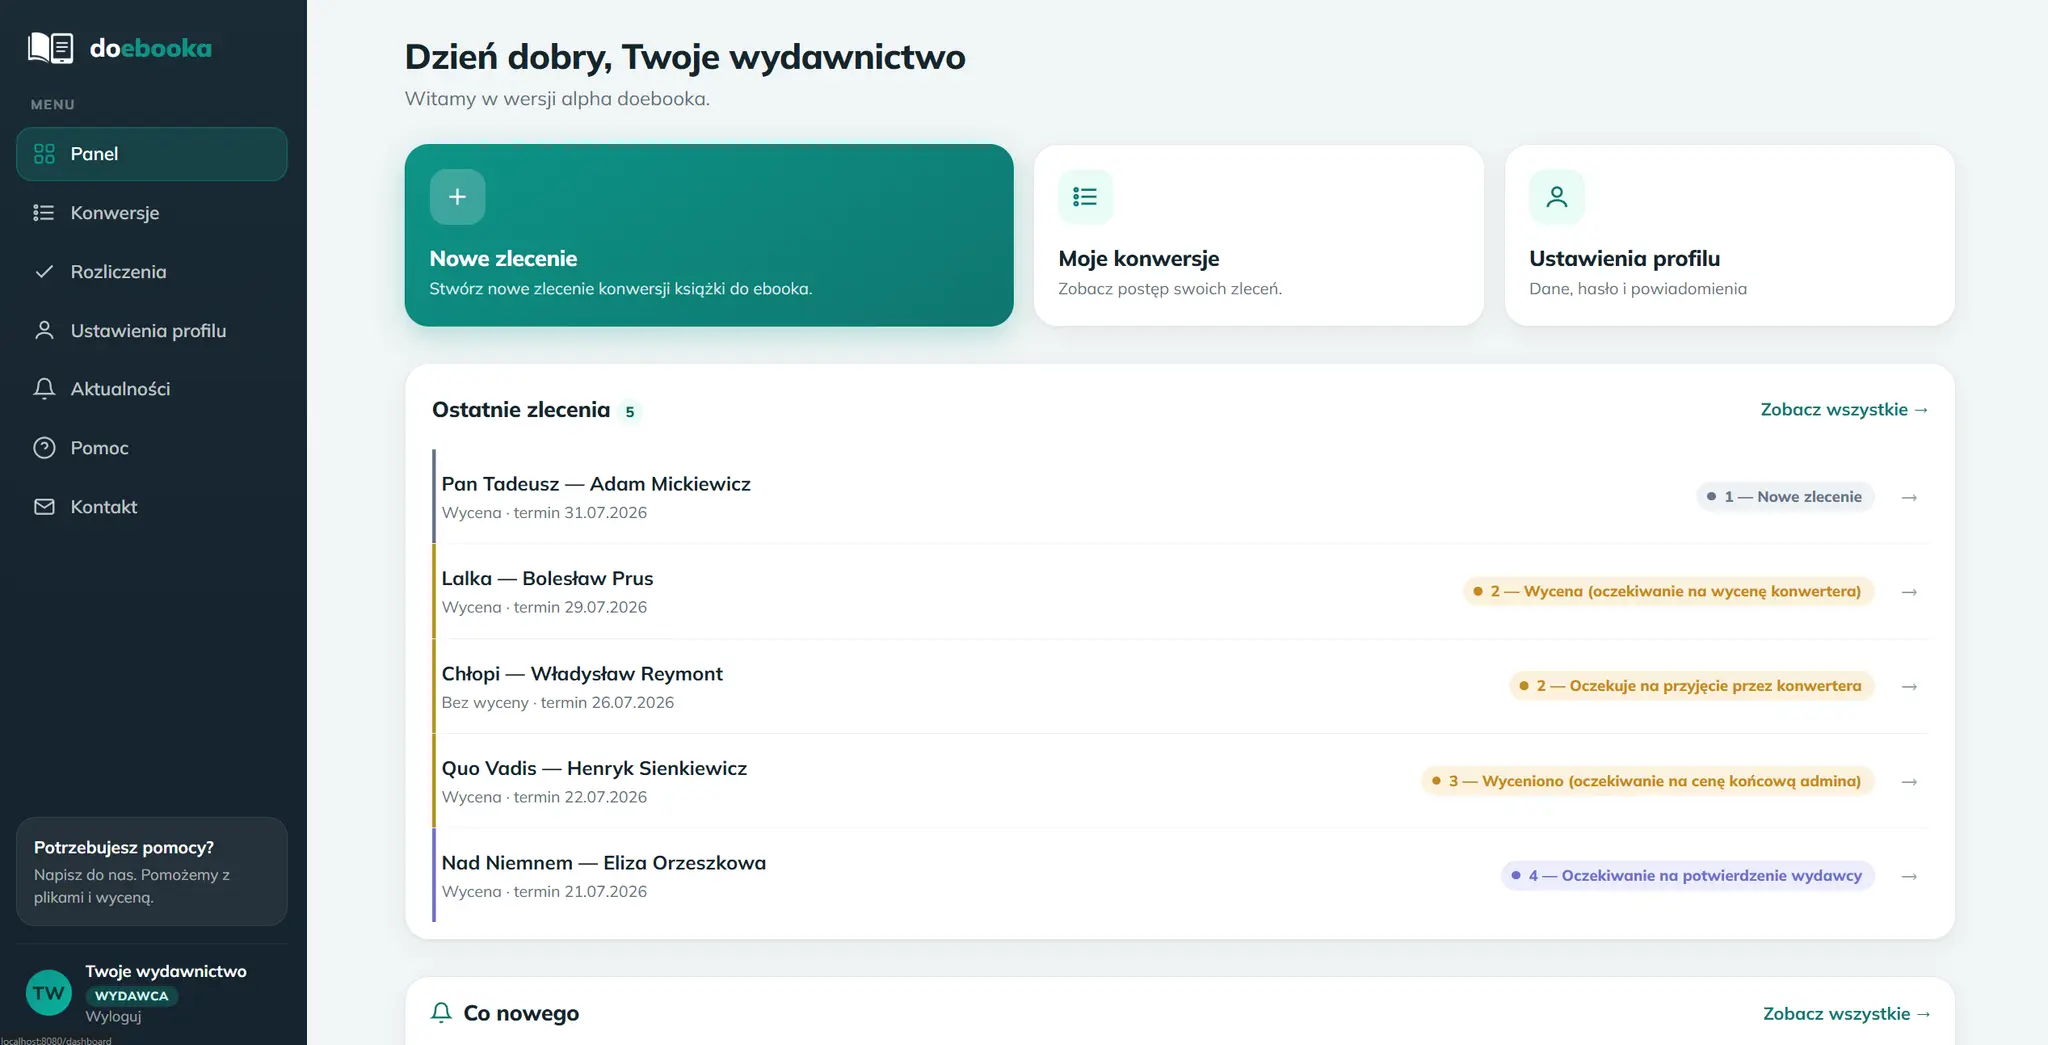Viewport: 2048px width, 1045px height.
Task: Click Zobacz wszystkie in Co nowego
Action: (x=1846, y=1014)
